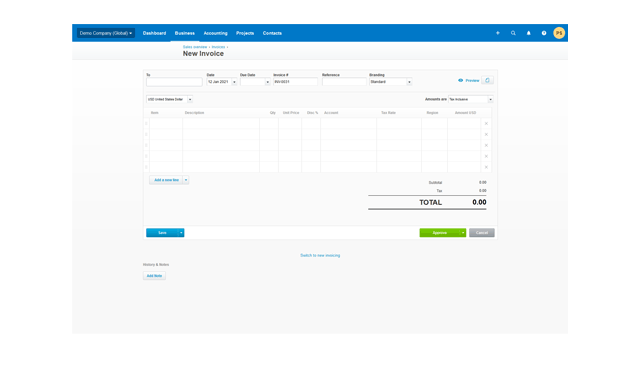The width and height of the screenshot is (640, 376).
Task: Go to the Dashboard menu
Action: (x=154, y=33)
